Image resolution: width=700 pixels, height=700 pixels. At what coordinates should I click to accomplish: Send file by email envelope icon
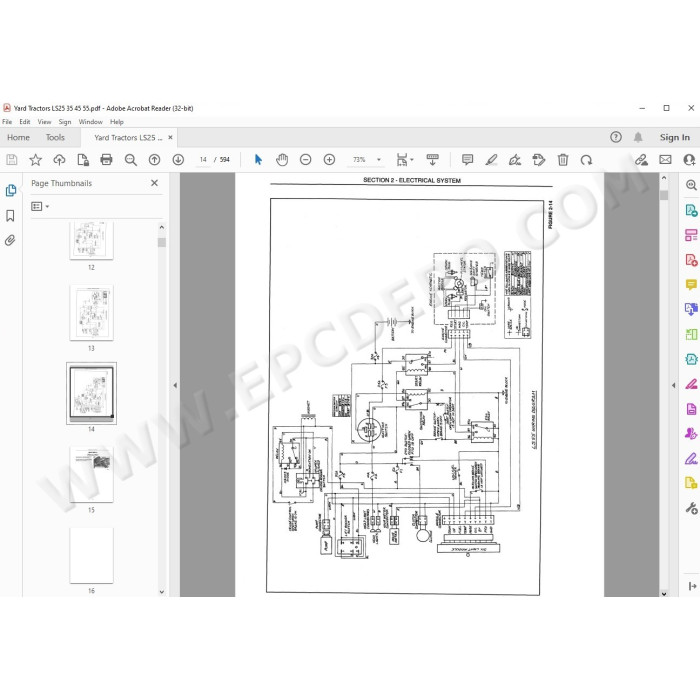click(665, 159)
